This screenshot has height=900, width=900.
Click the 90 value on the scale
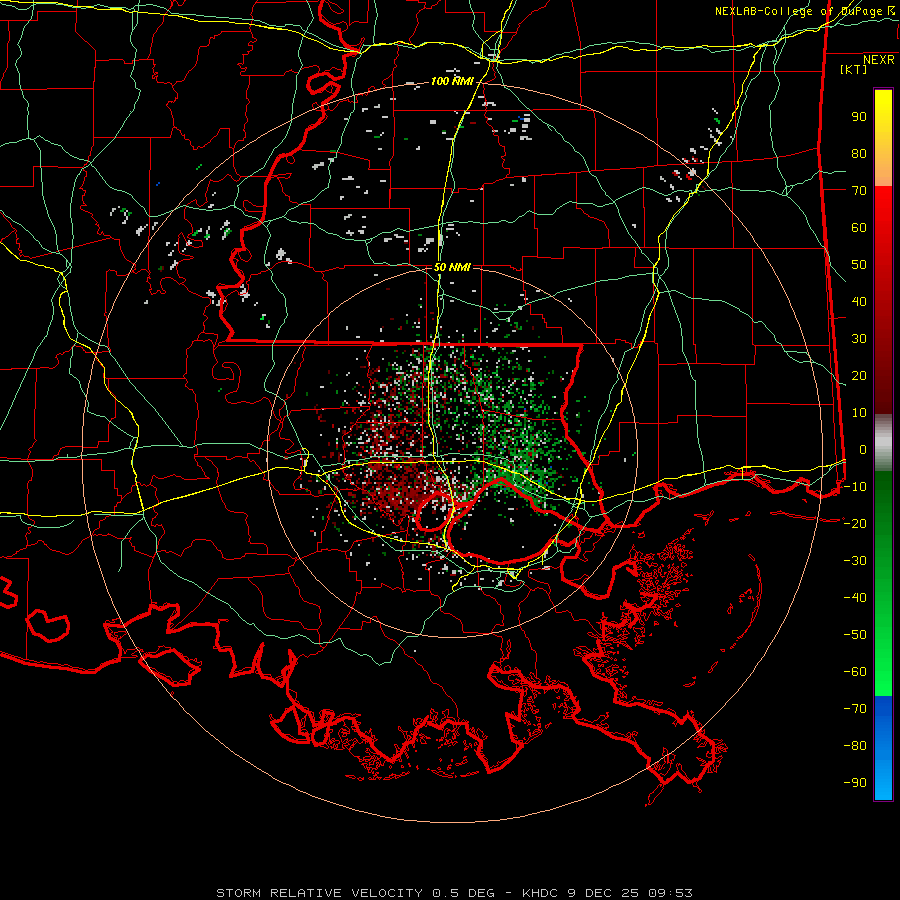pyautogui.click(x=859, y=117)
